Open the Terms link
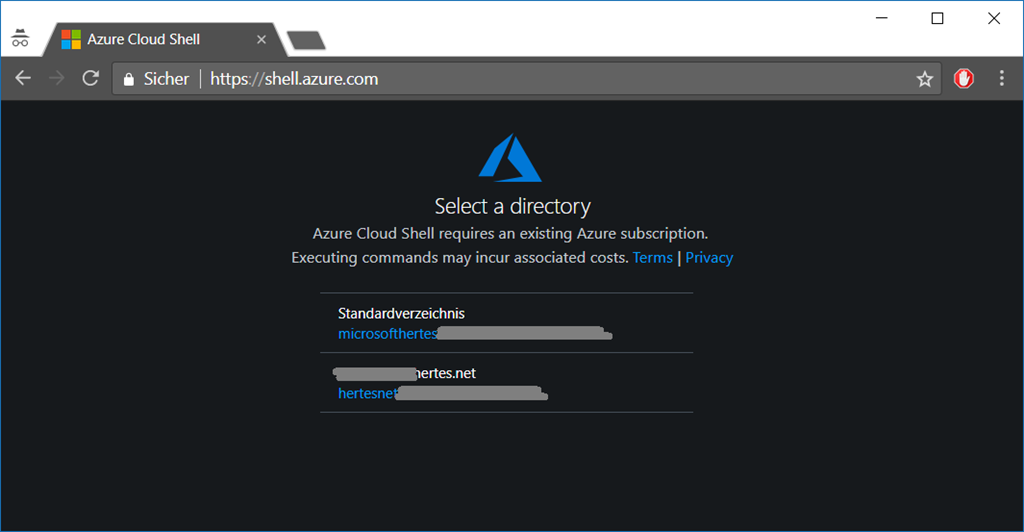Viewport: 1024px width, 532px height. click(x=652, y=258)
